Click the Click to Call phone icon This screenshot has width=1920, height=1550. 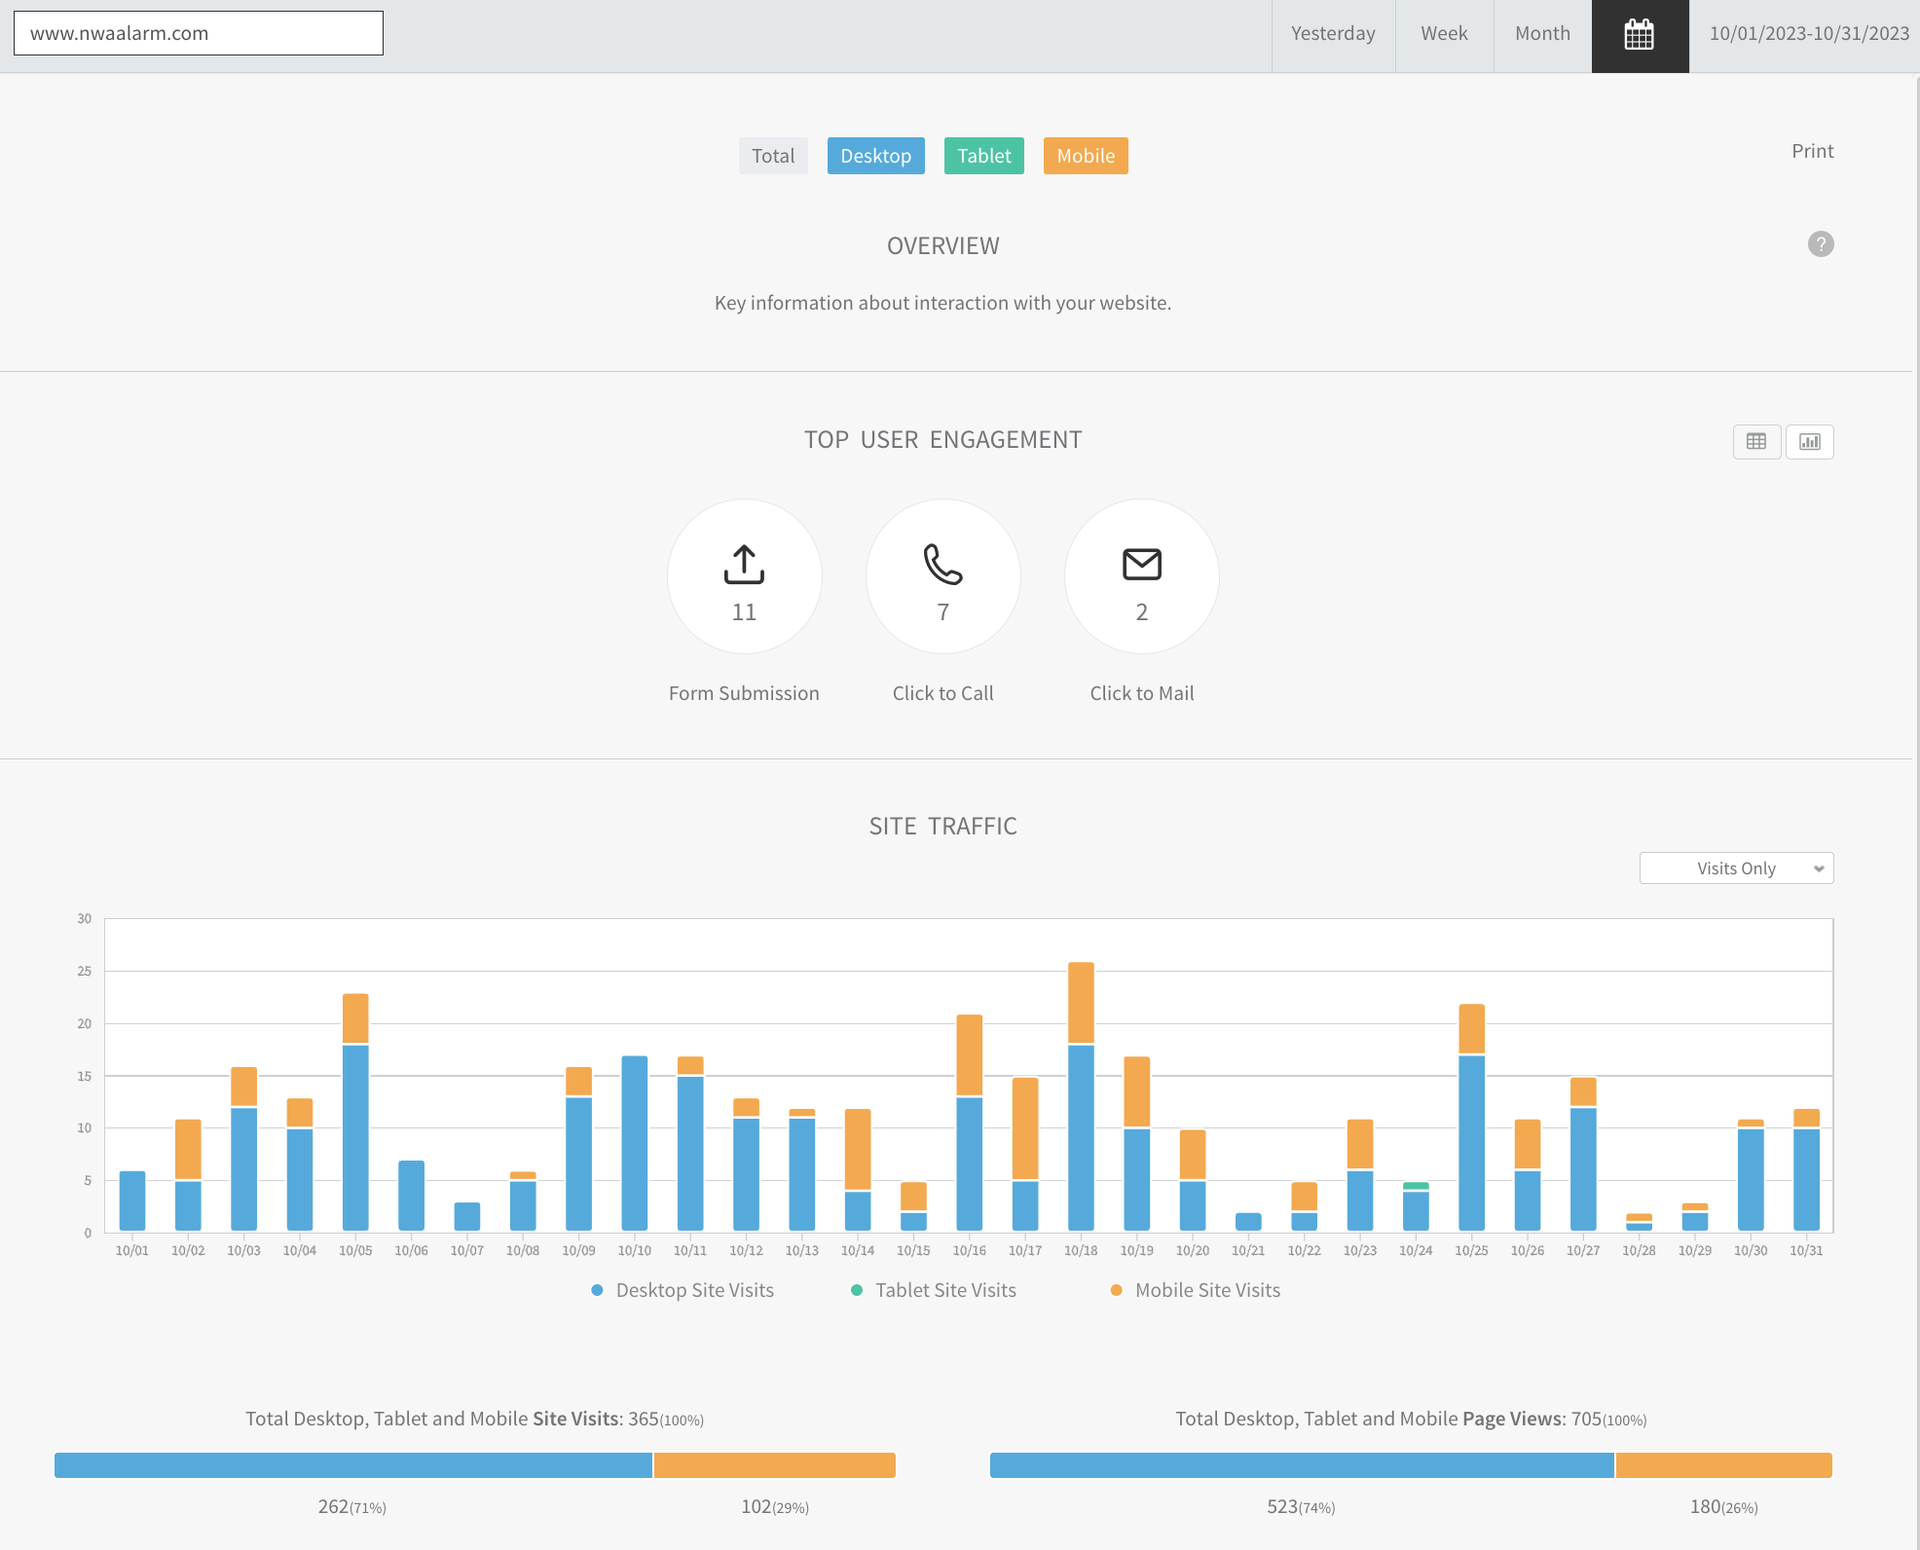(942, 565)
